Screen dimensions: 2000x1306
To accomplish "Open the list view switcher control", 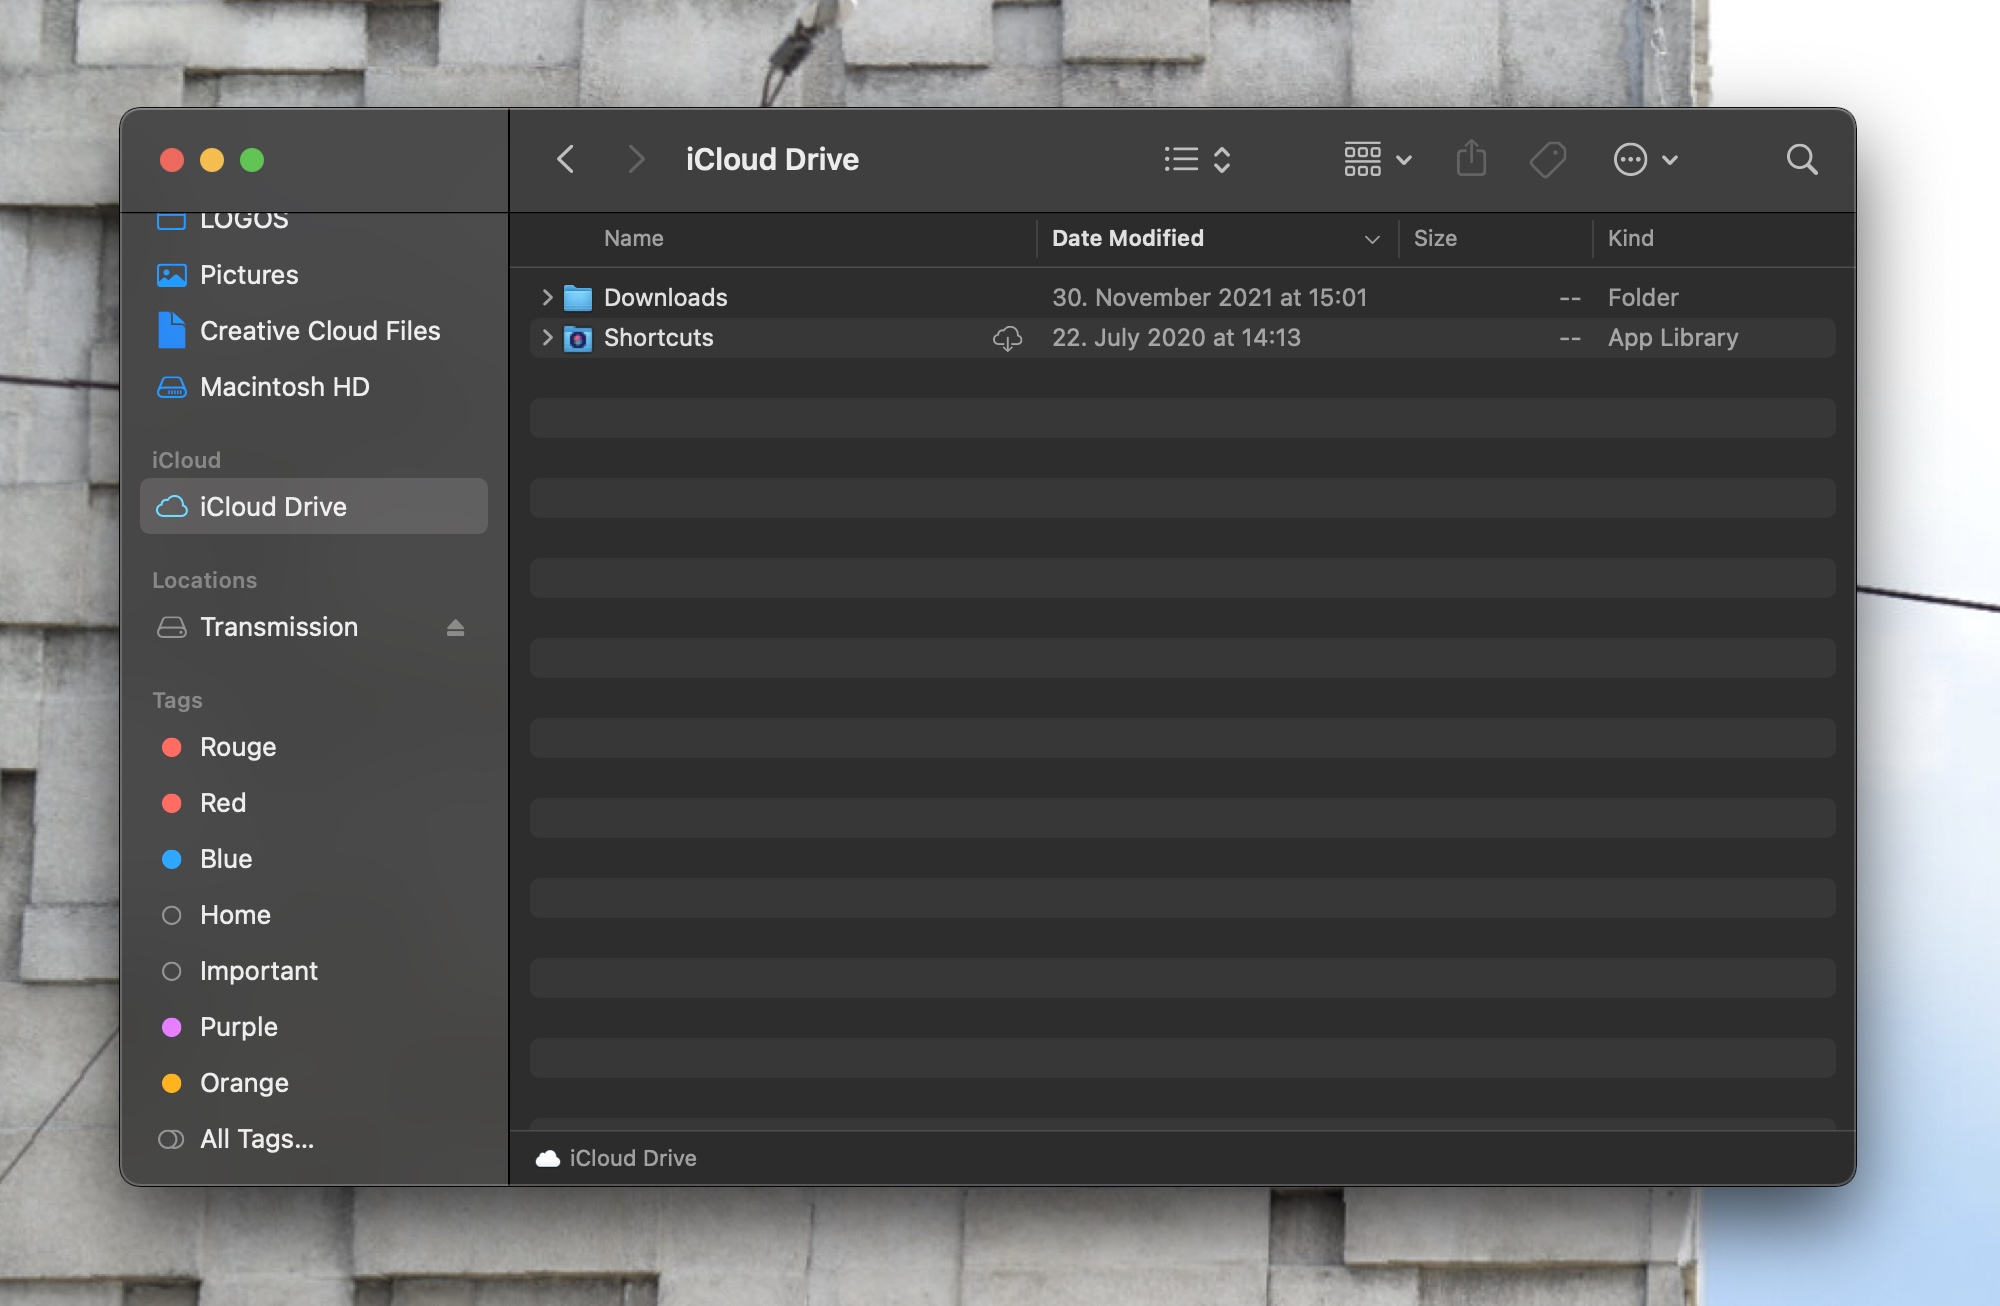I will (1197, 159).
